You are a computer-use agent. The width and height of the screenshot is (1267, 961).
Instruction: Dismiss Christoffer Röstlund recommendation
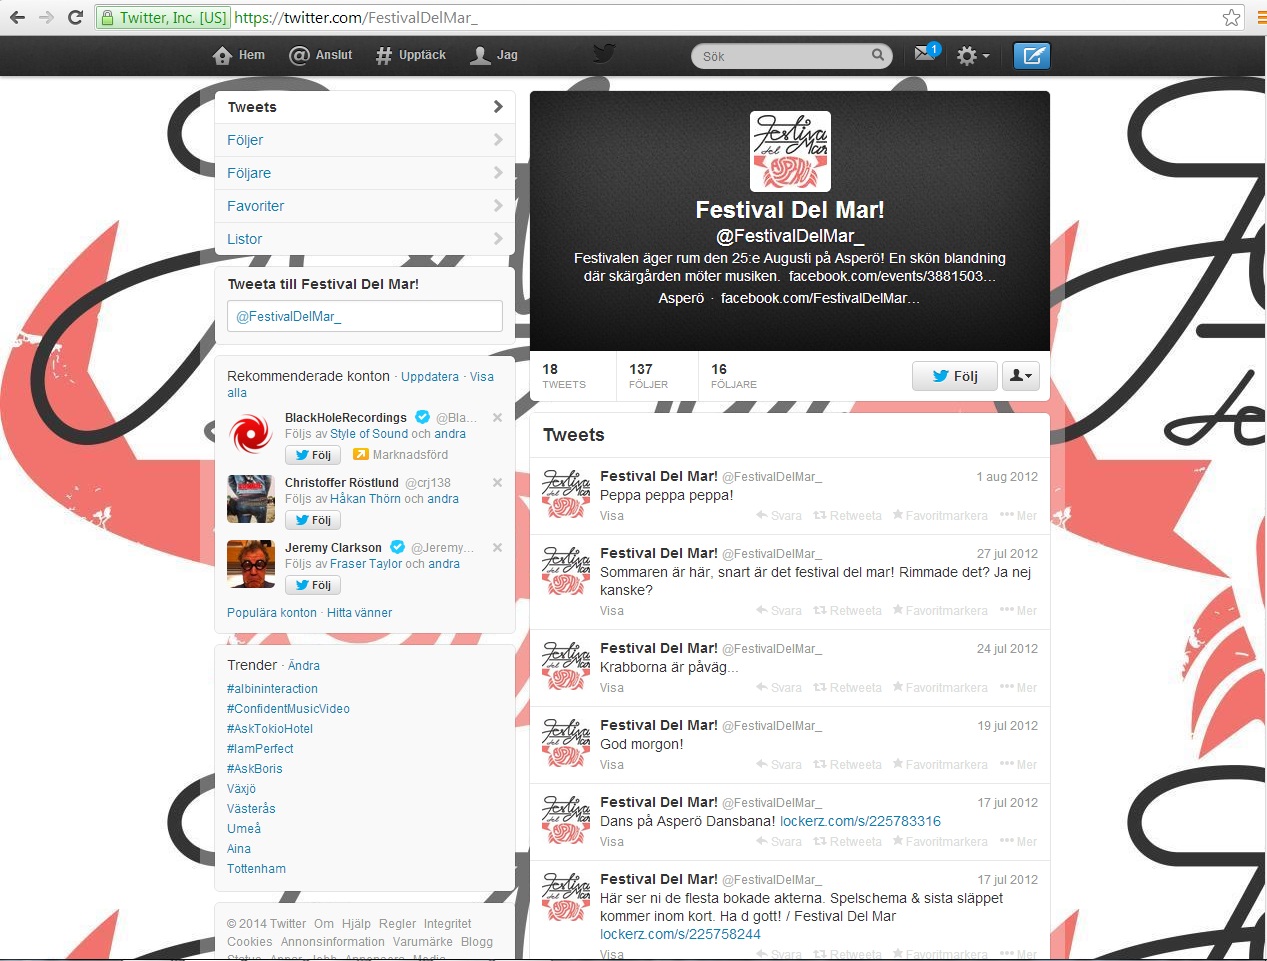497,483
